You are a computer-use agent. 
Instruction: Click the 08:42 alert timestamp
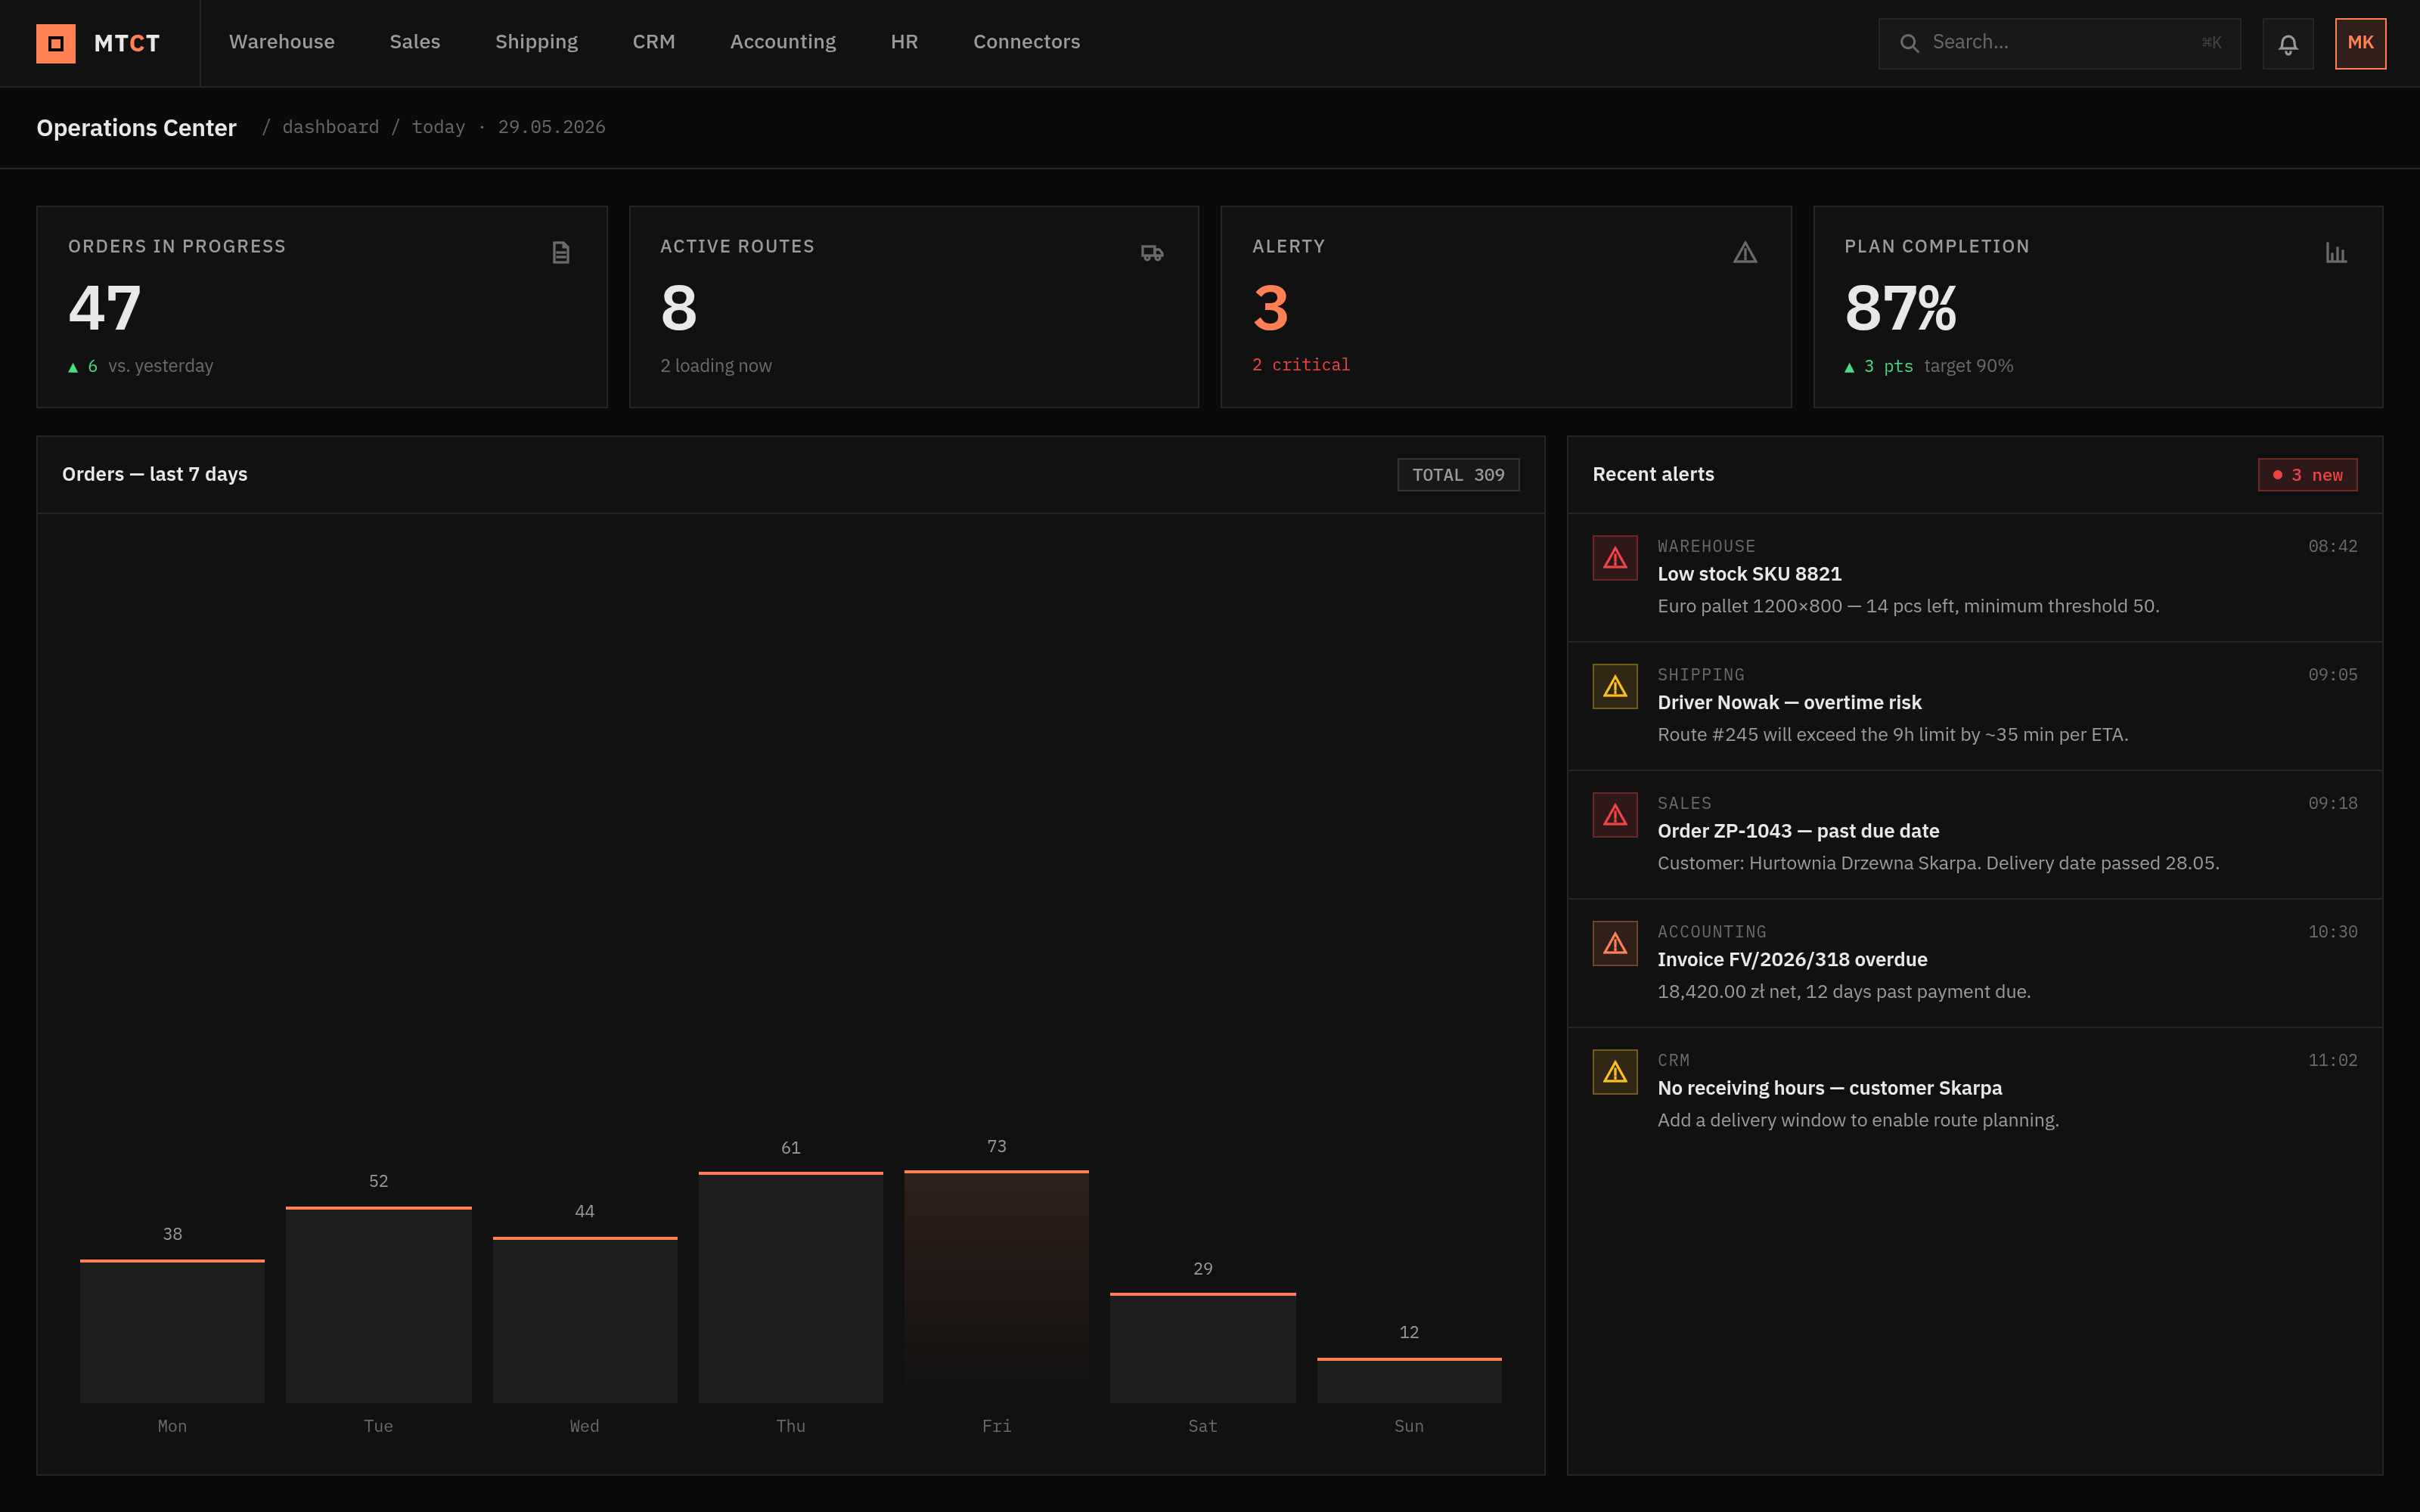pyautogui.click(x=2332, y=546)
